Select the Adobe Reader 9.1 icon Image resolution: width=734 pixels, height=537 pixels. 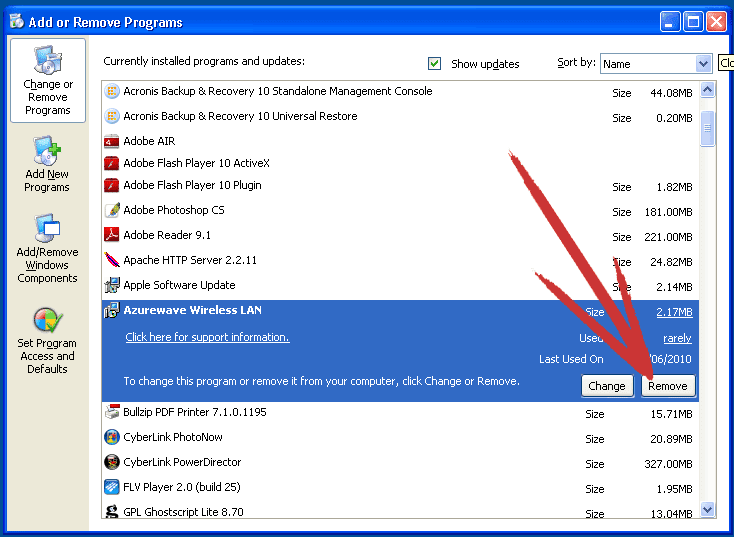tap(111, 234)
